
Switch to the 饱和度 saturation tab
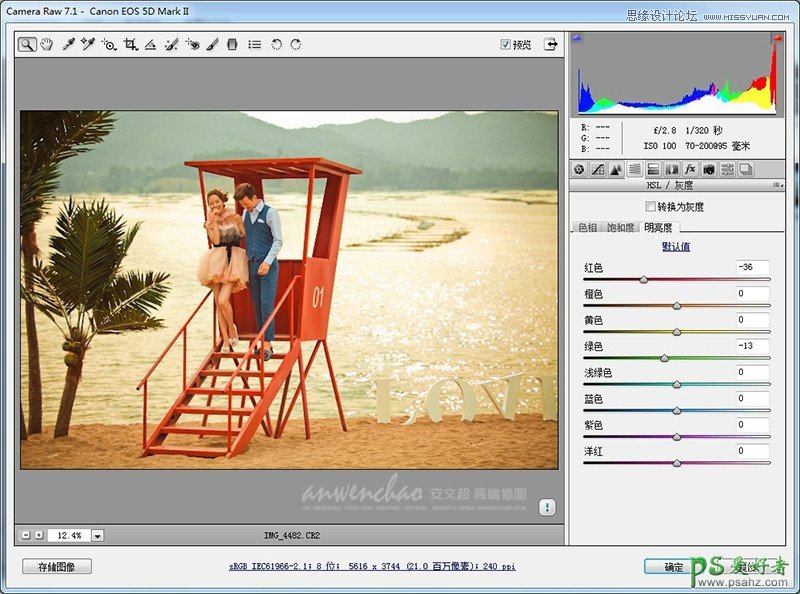point(620,228)
